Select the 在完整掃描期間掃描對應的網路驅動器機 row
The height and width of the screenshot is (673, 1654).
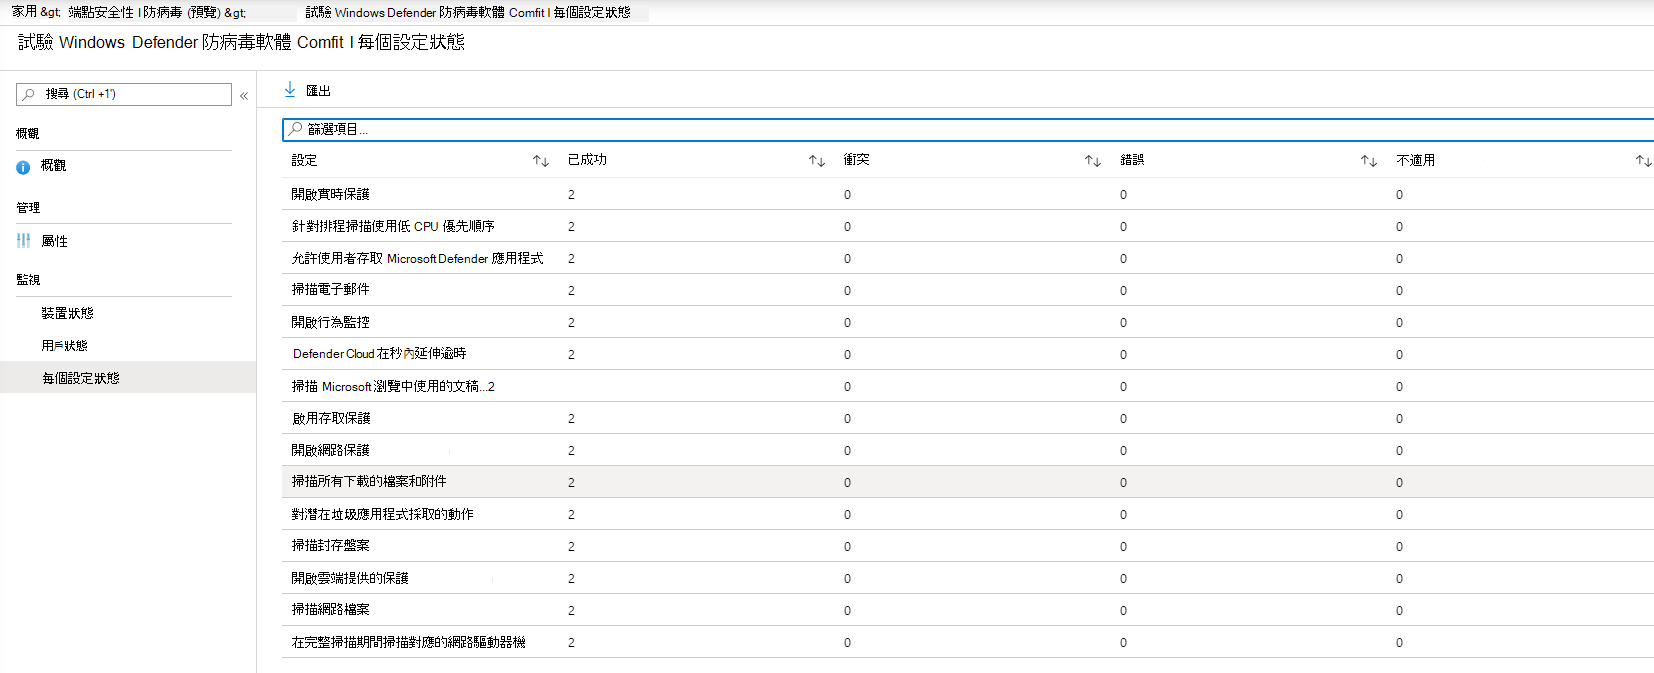click(968, 642)
